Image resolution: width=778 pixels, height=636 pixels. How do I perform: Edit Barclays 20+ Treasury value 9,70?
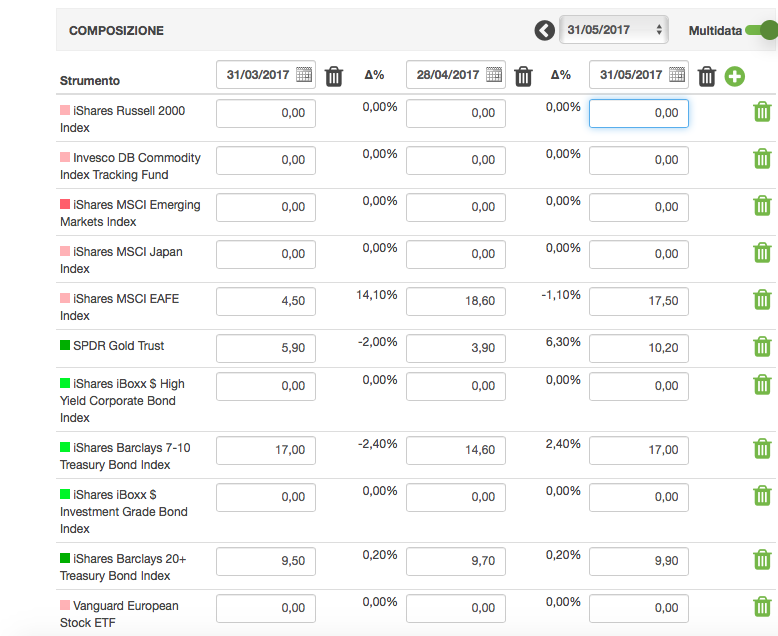pyautogui.click(x=456, y=562)
